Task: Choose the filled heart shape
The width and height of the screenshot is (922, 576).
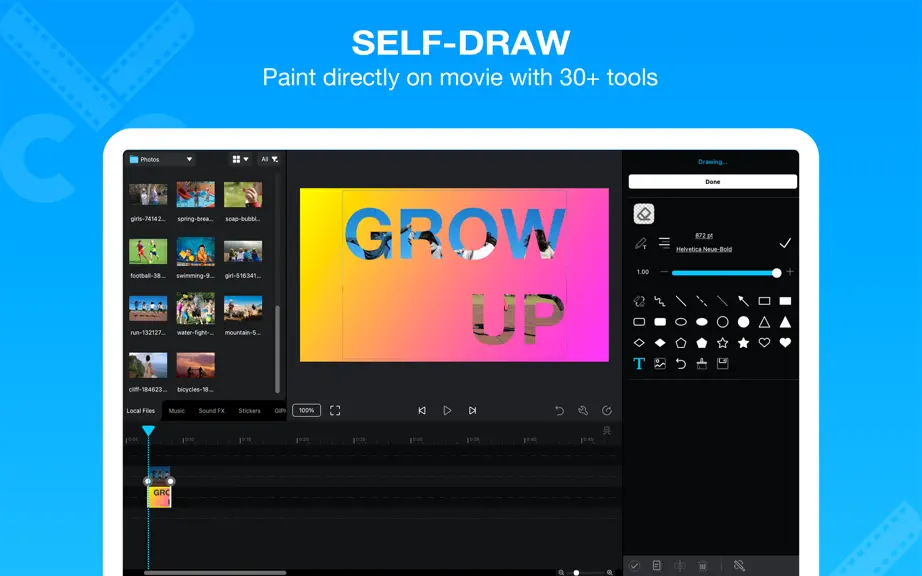Action: [x=785, y=343]
